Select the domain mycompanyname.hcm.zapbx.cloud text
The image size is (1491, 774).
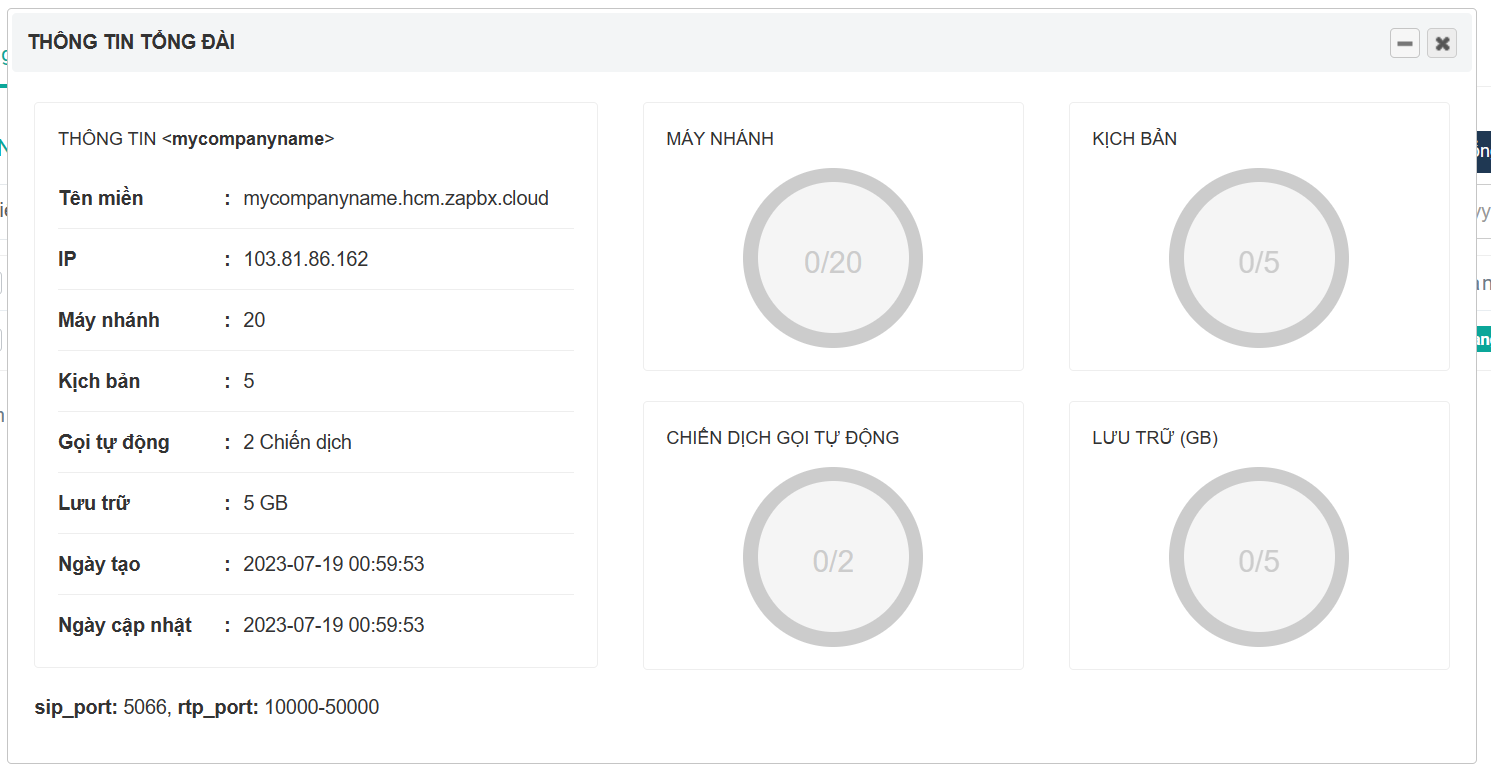pyautogui.click(x=395, y=198)
